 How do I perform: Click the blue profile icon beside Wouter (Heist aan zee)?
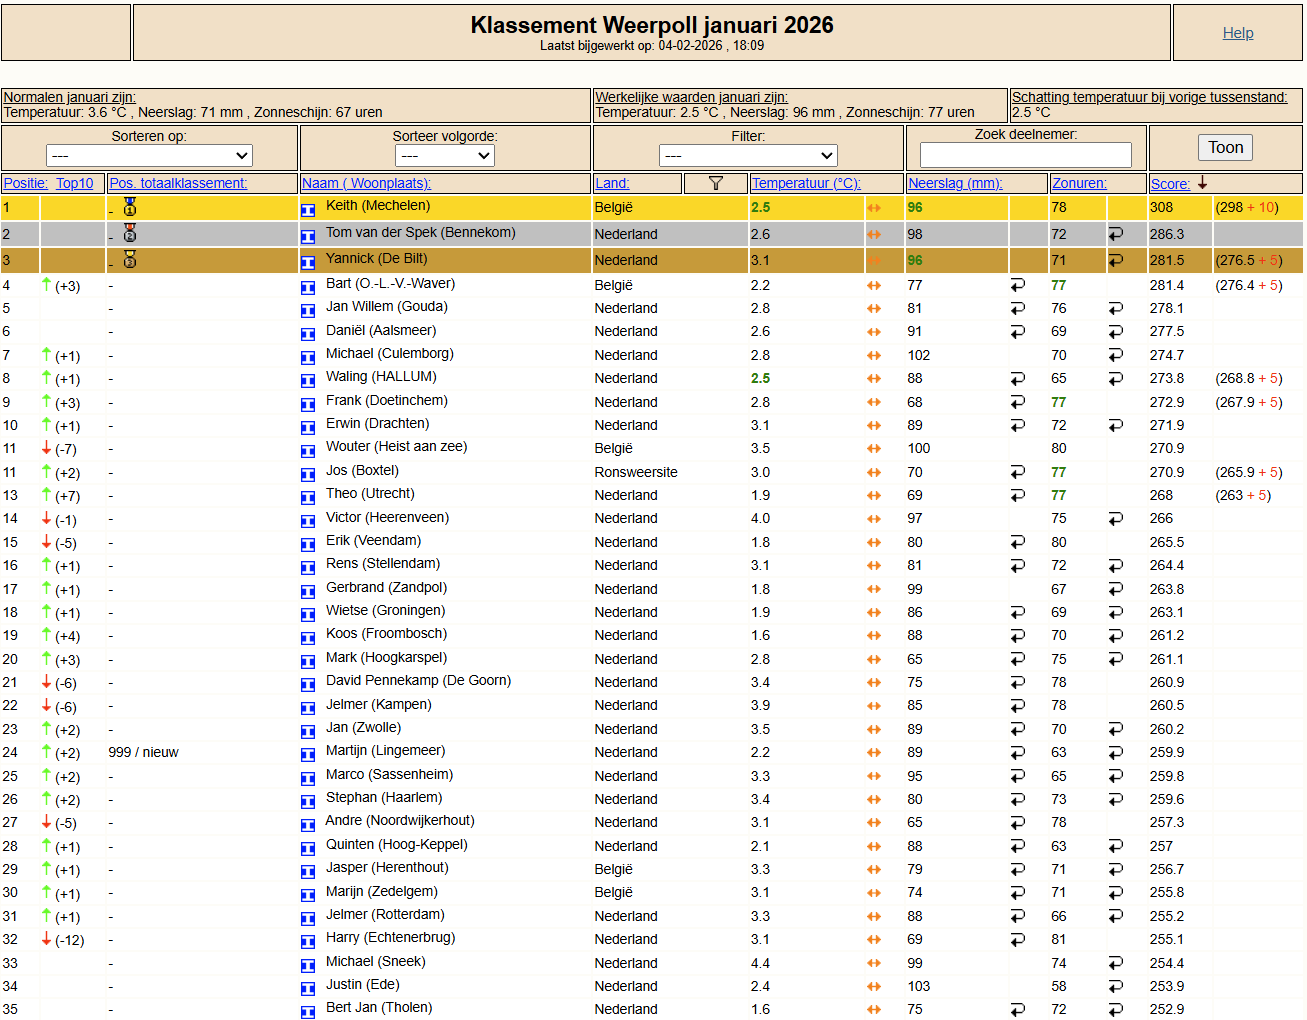pos(308,450)
